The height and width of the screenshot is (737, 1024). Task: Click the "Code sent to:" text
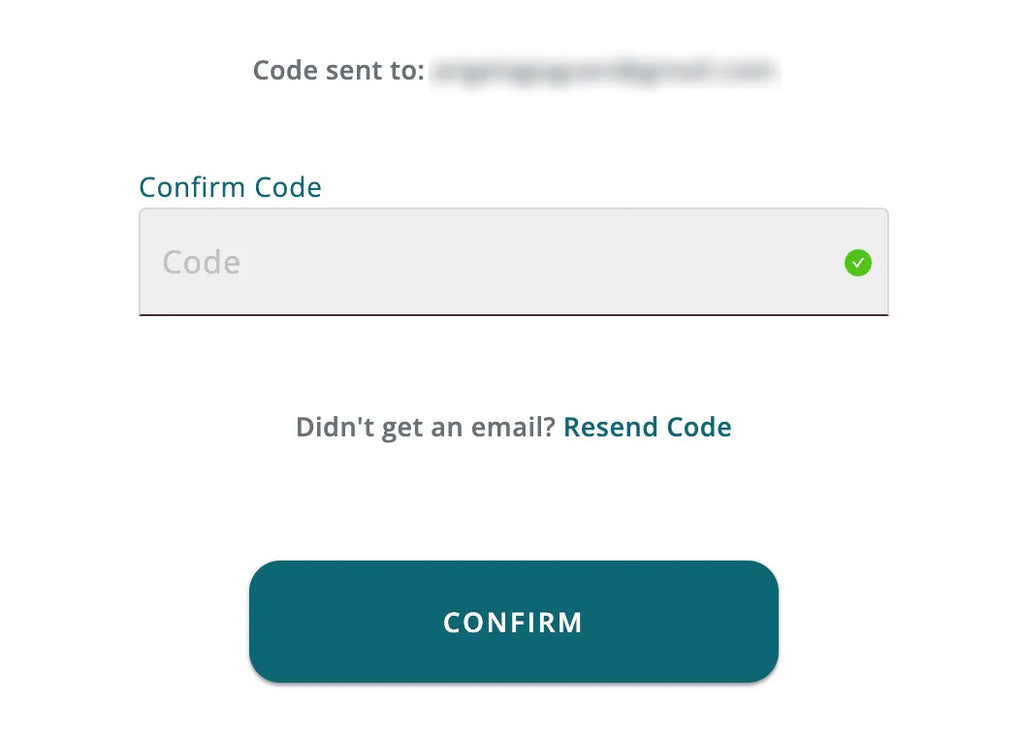tap(338, 71)
